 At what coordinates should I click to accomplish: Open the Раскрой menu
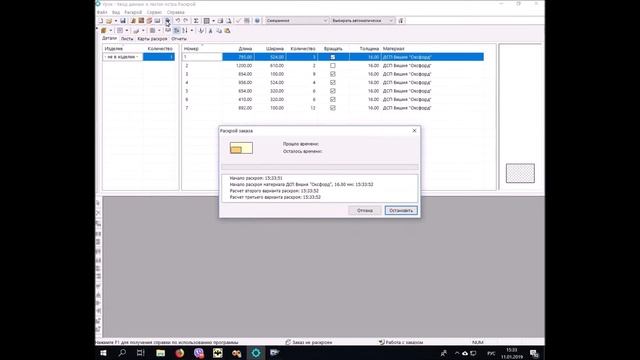click(133, 12)
